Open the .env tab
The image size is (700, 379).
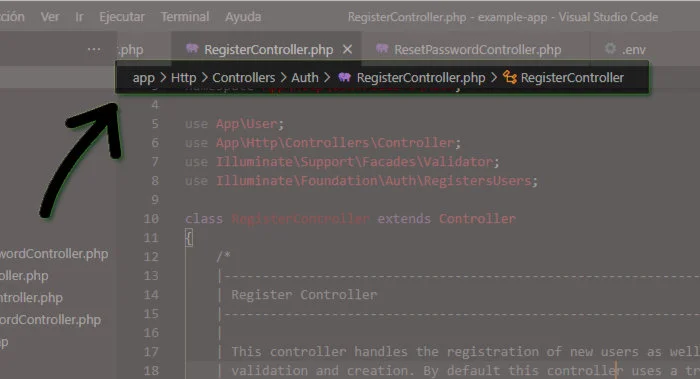(633, 50)
